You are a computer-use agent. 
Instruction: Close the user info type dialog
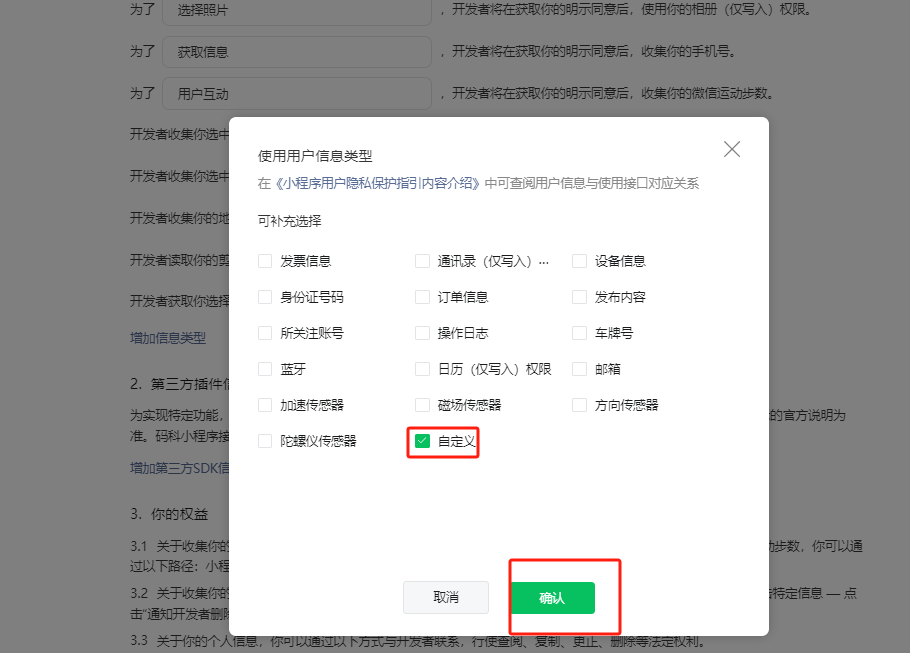tap(732, 149)
